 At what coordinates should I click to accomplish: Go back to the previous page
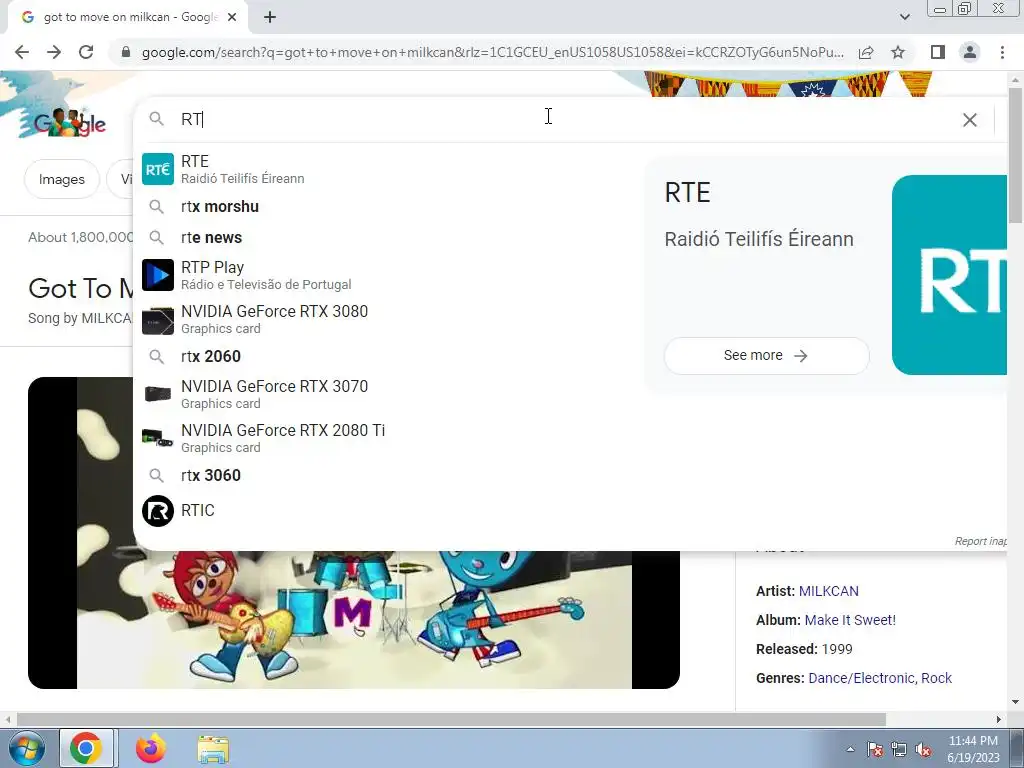coord(22,52)
